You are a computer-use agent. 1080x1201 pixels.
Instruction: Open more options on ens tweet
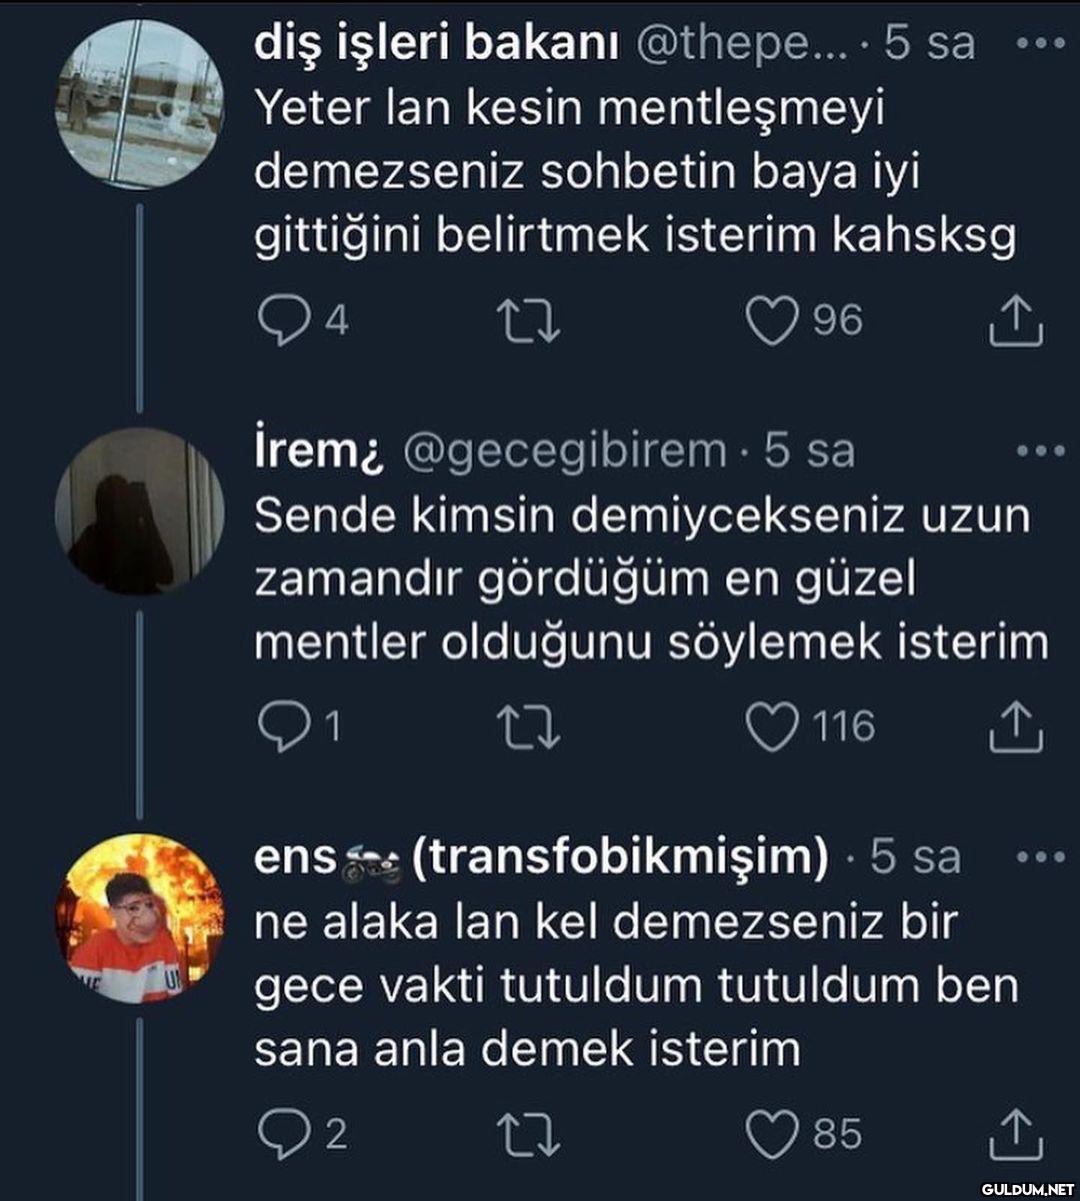(1040, 858)
